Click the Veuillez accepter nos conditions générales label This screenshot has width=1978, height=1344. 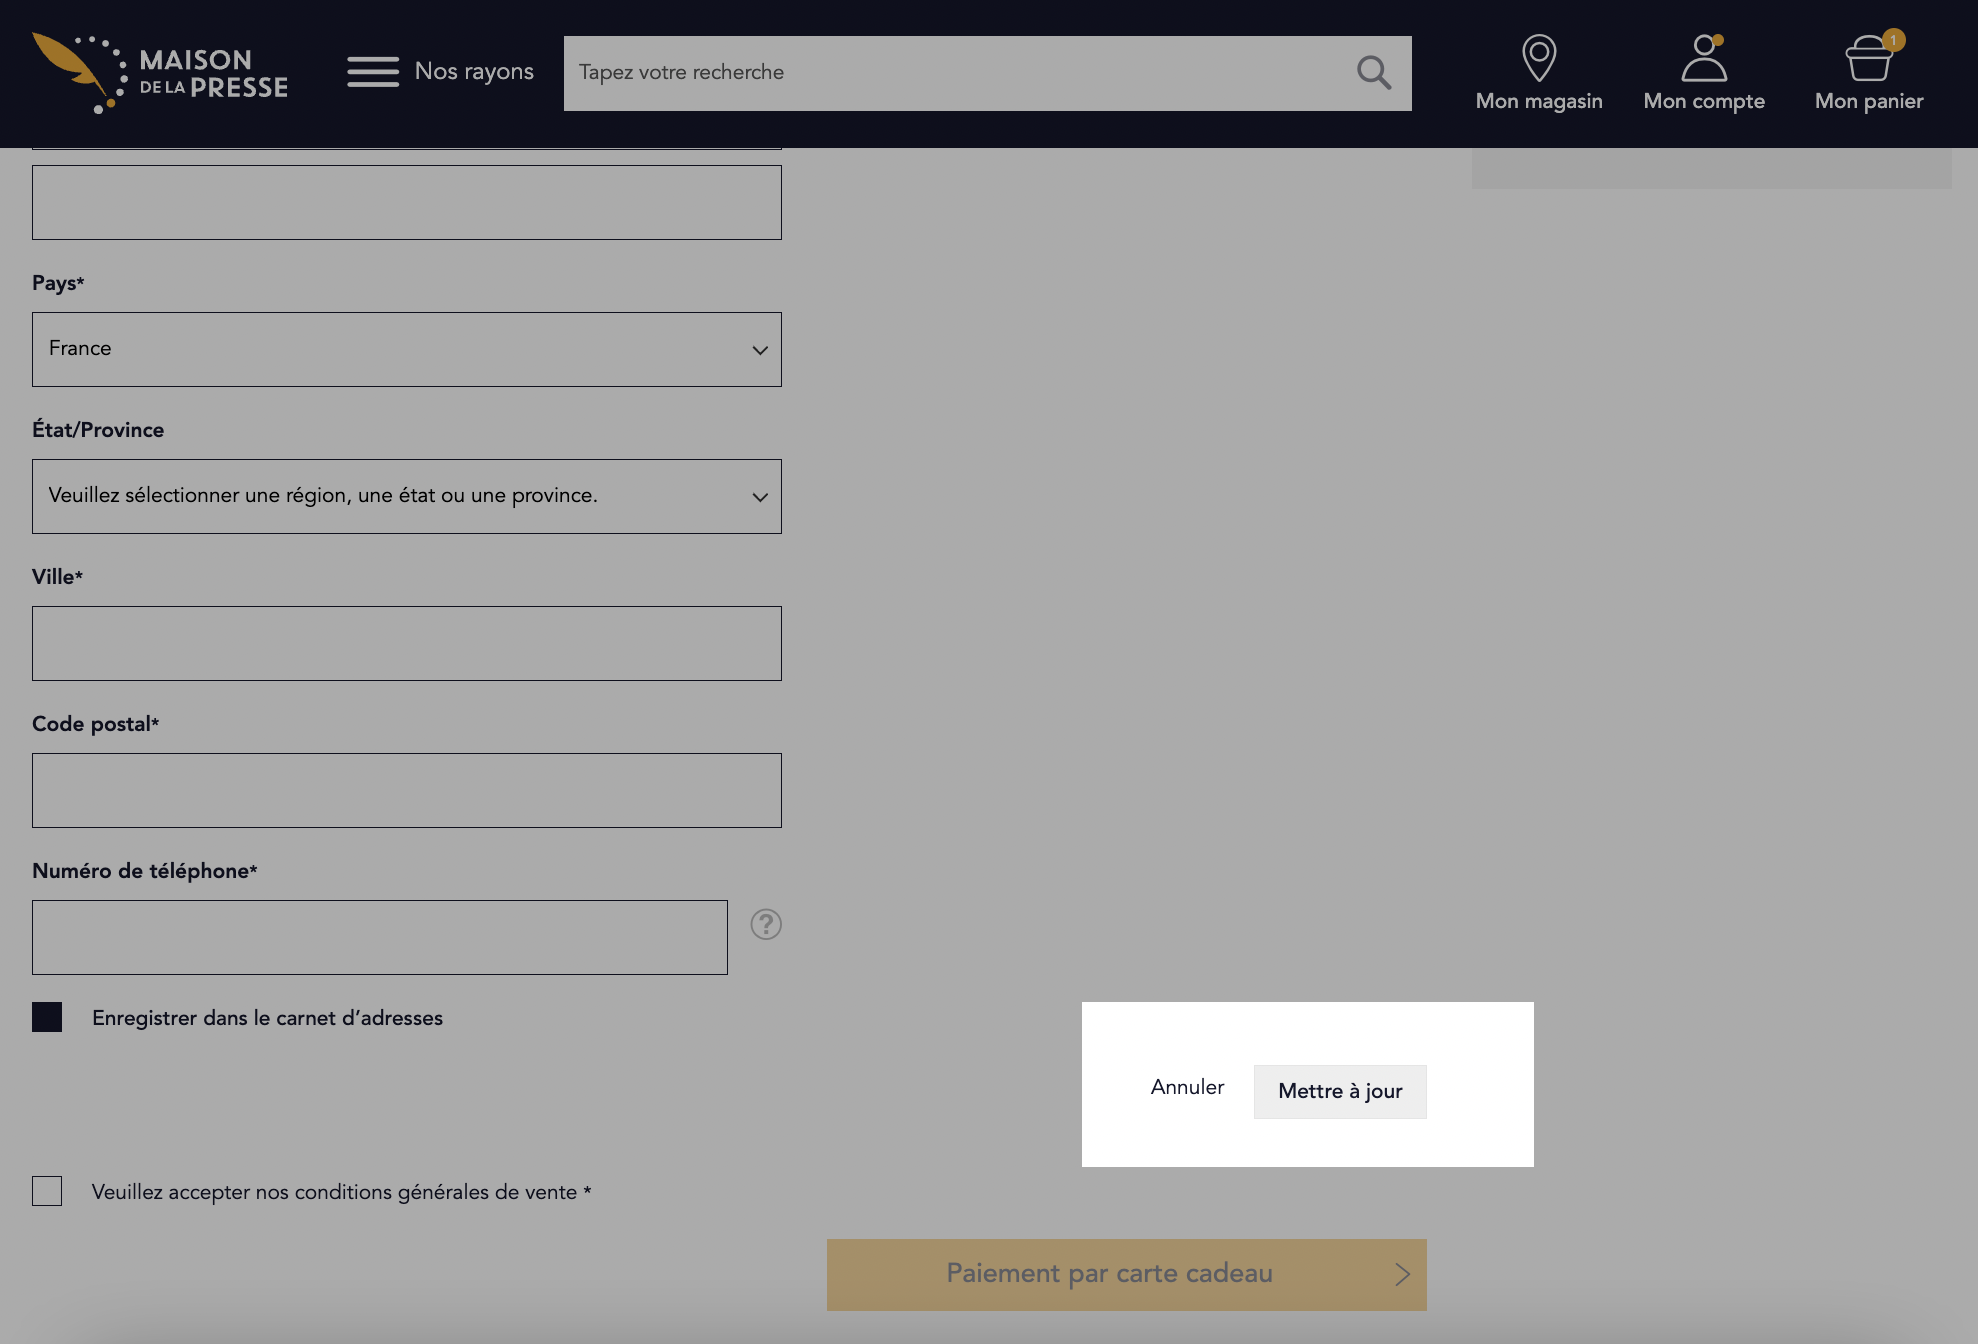(341, 1192)
